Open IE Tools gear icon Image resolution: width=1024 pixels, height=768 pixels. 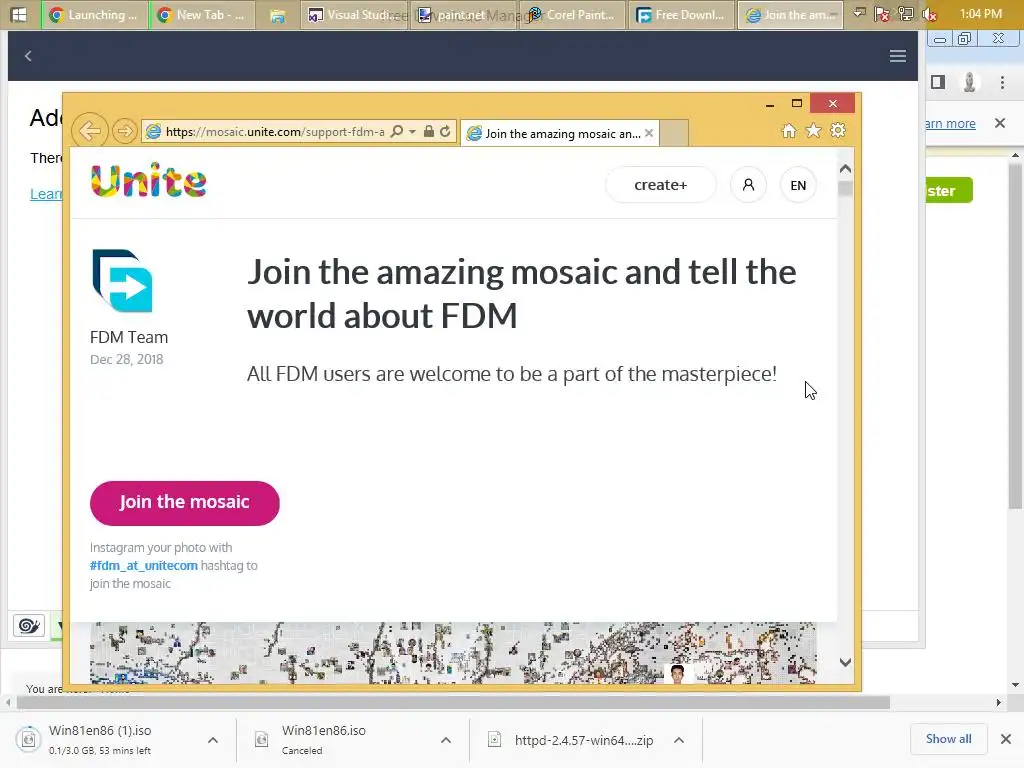(838, 131)
